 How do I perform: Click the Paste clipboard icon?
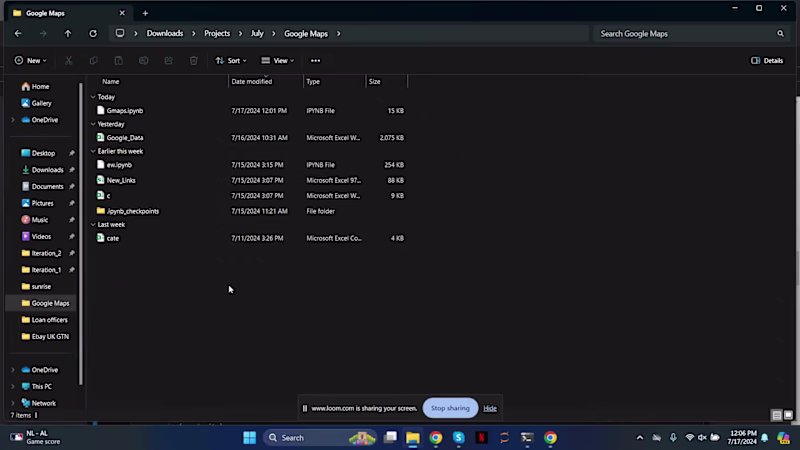[x=118, y=61]
